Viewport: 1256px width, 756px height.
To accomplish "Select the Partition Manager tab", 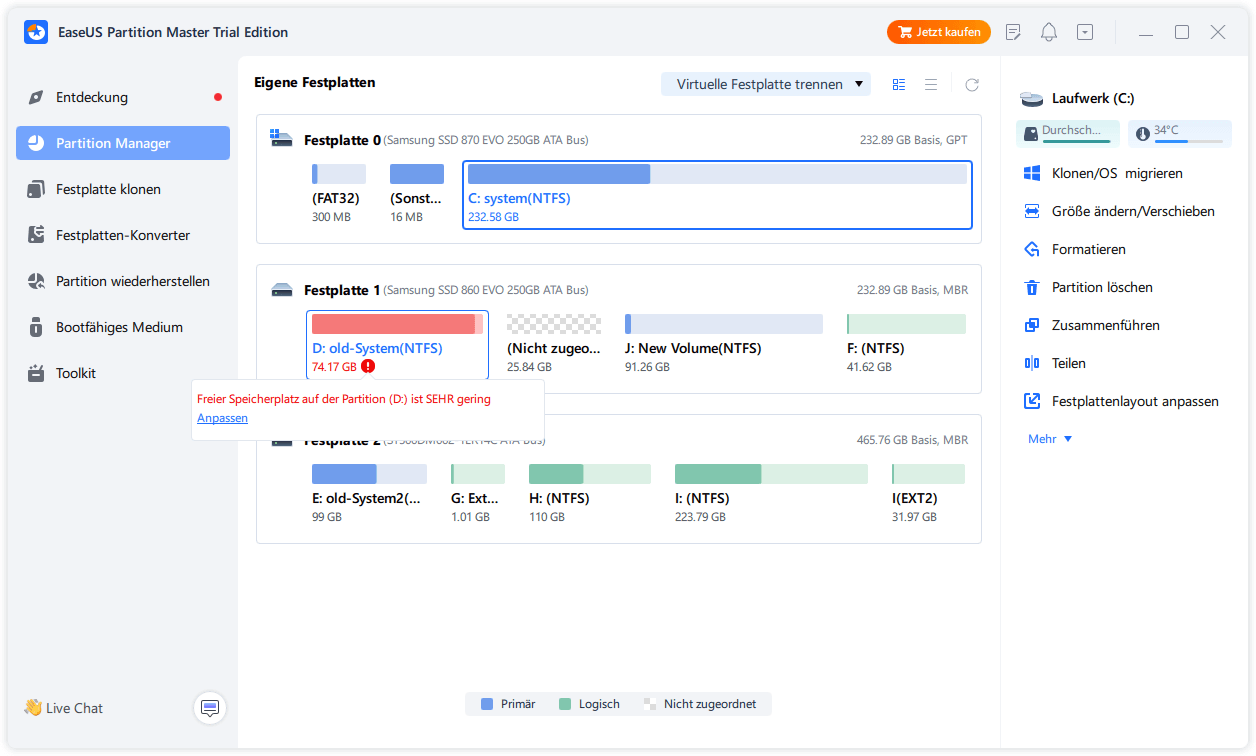I will tap(123, 143).
